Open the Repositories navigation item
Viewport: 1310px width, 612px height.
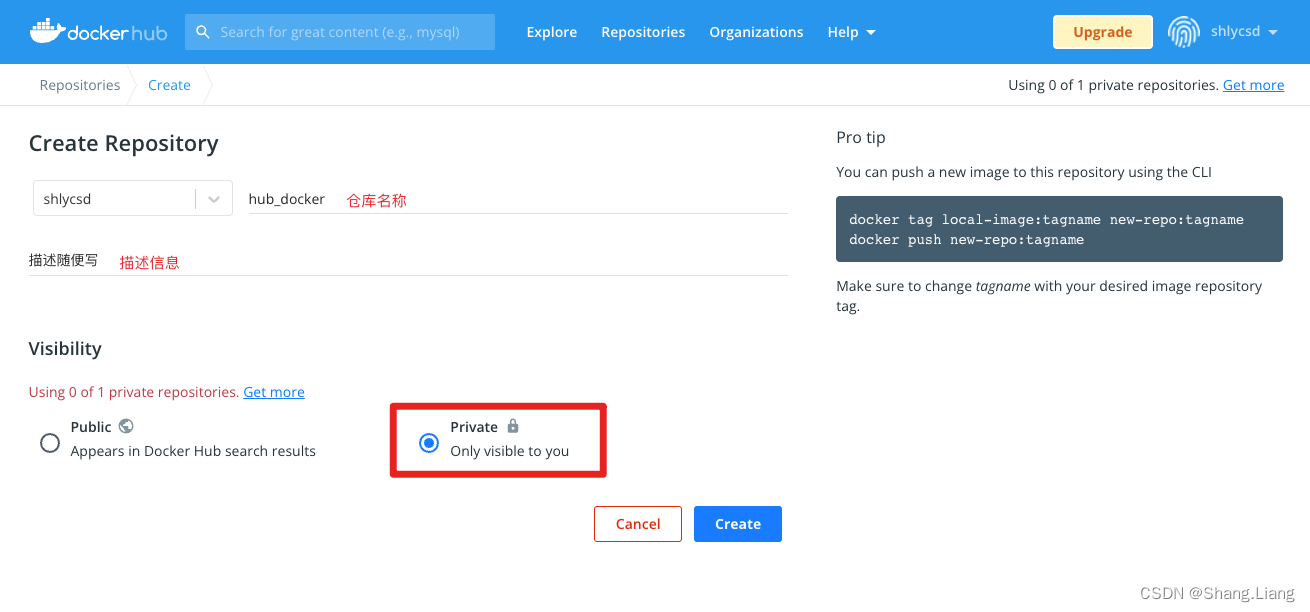point(643,32)
